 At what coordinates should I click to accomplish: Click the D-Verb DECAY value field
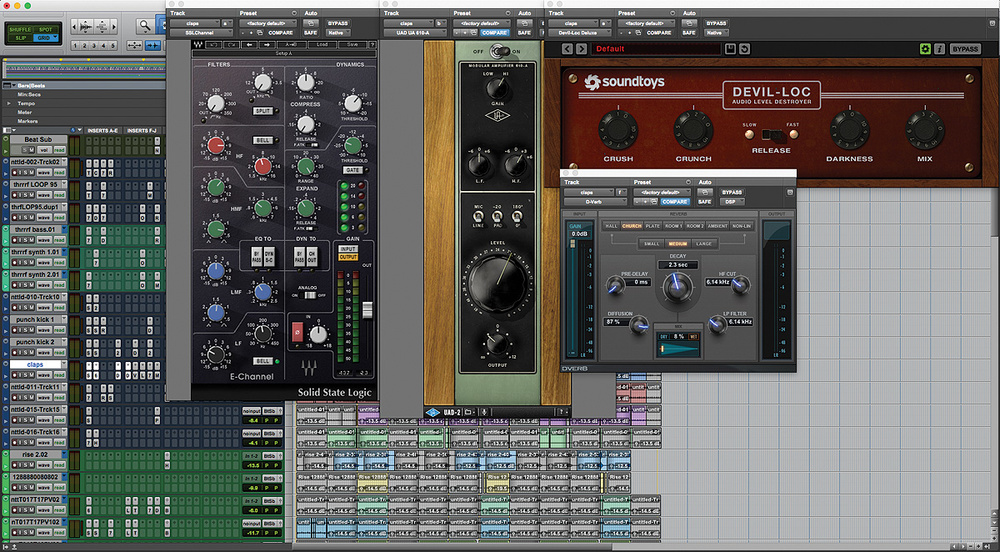[x=677, y=265]
